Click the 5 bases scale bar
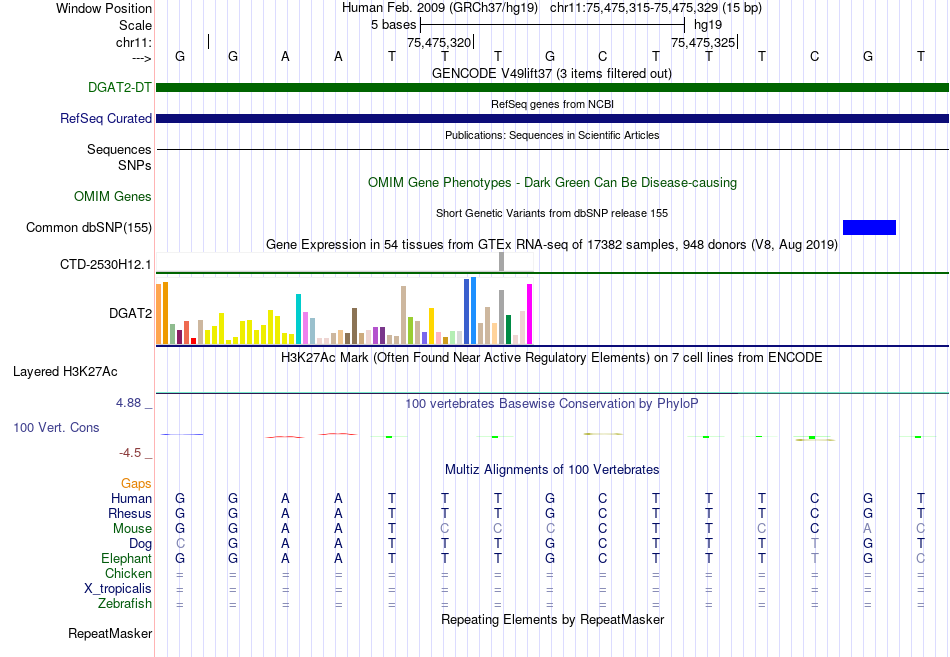Viewport: 950px width, 657px height. coord(553,25)
